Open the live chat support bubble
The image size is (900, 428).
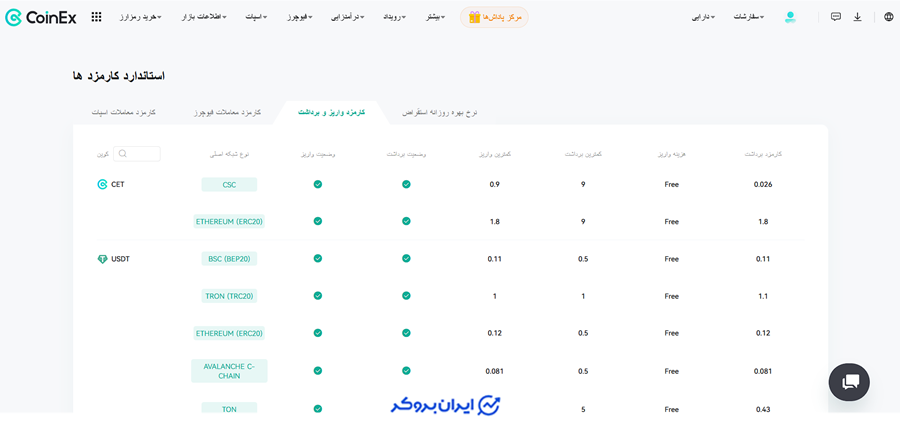coord(849,382)
